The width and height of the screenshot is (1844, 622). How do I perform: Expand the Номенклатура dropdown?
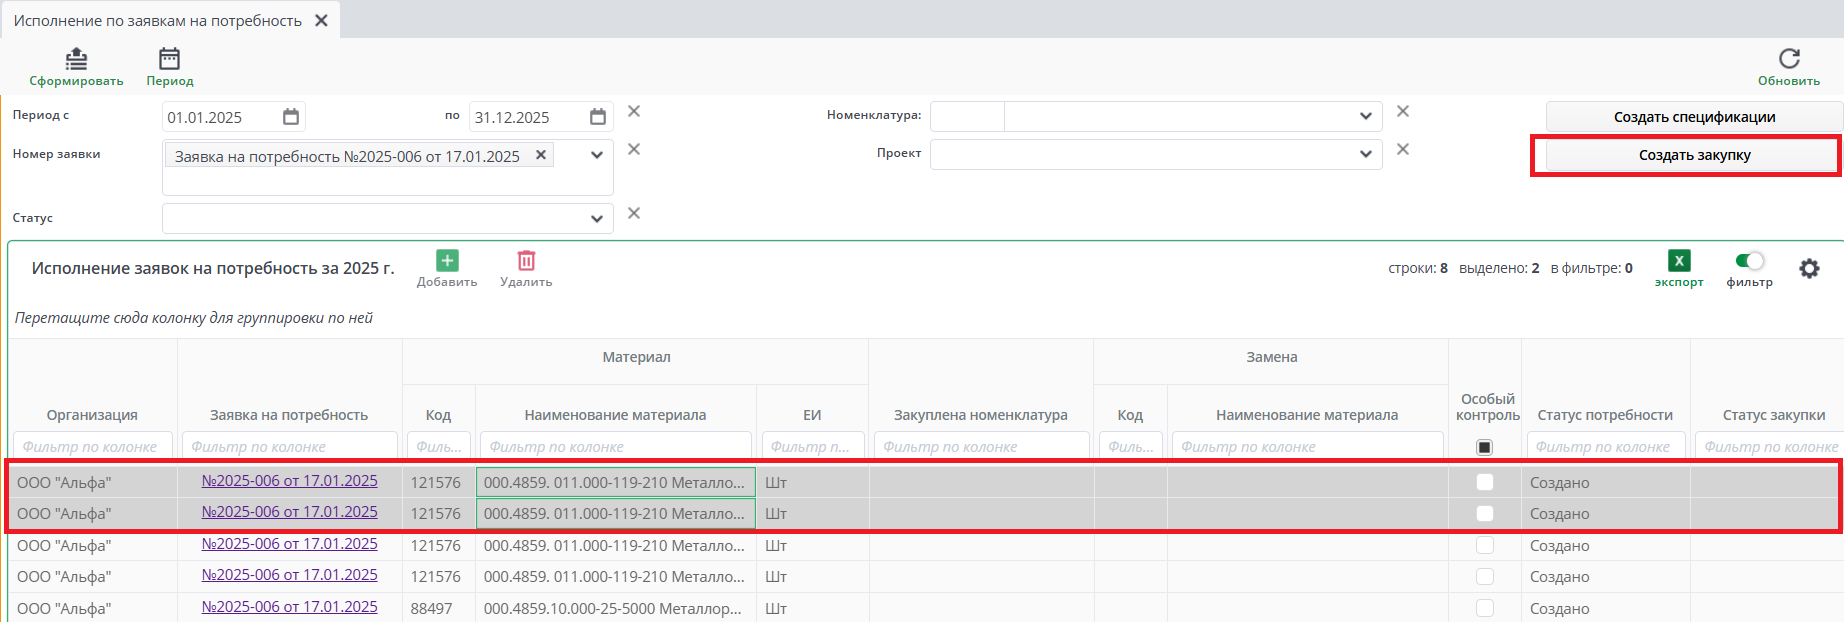tap(1365, 116)
